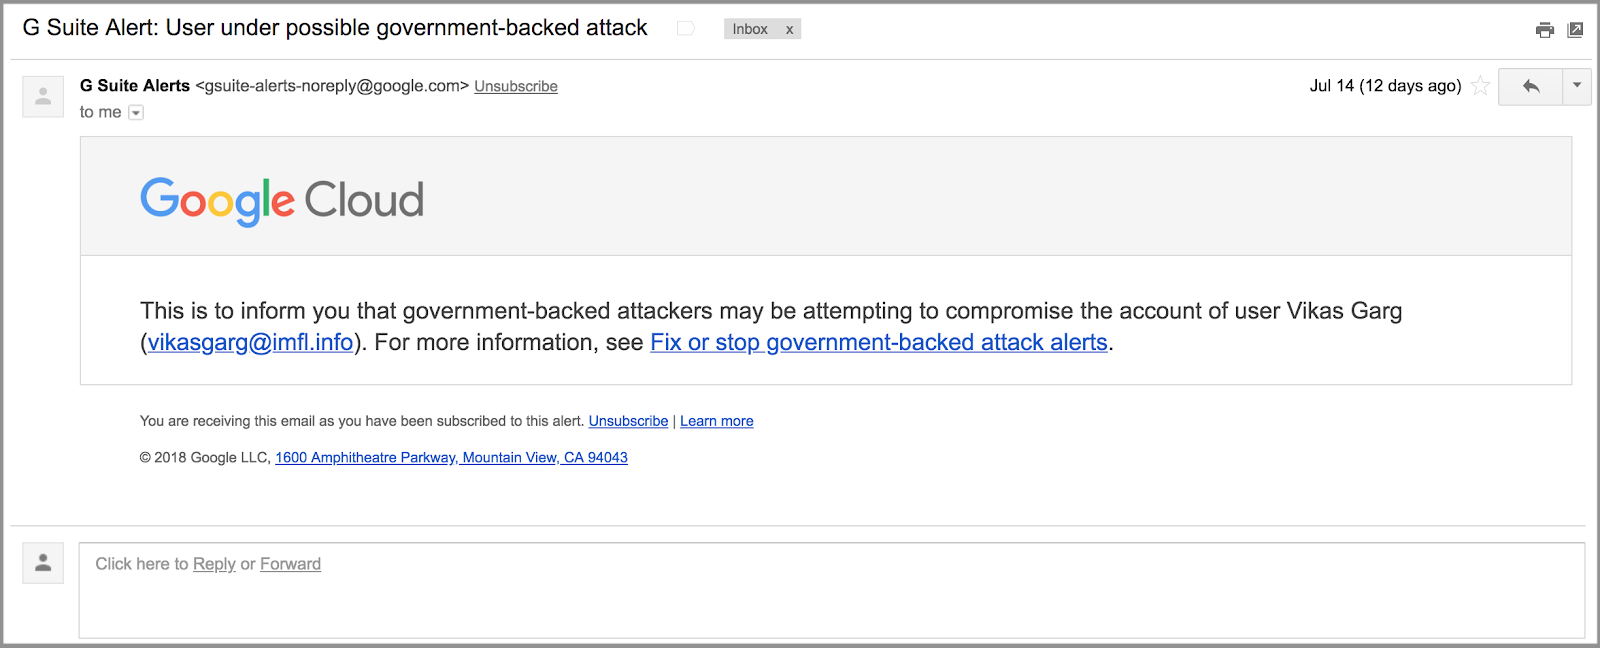Reply with the arrow button
The width and height of the screenshot is (1600, 648).
tap(1530, 86)
